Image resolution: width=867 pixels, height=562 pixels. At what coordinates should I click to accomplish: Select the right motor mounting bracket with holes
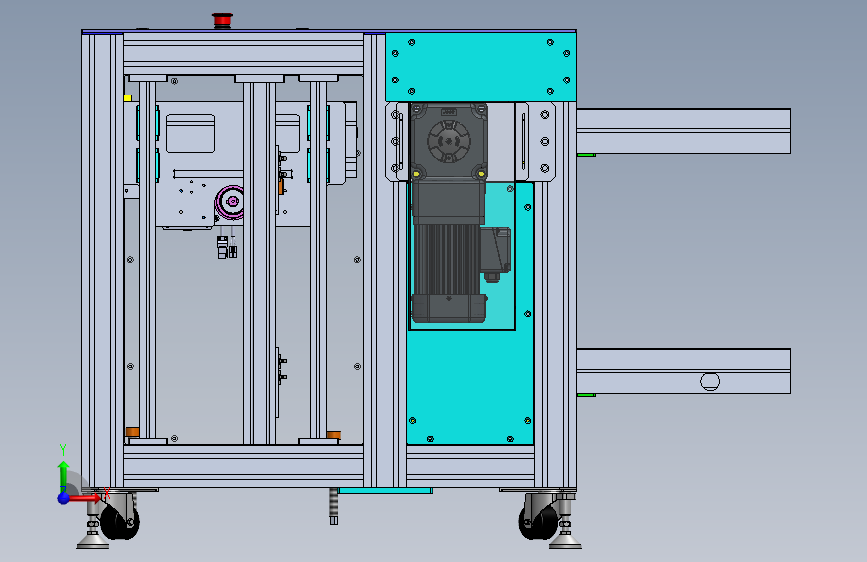(x=535, y=142)
